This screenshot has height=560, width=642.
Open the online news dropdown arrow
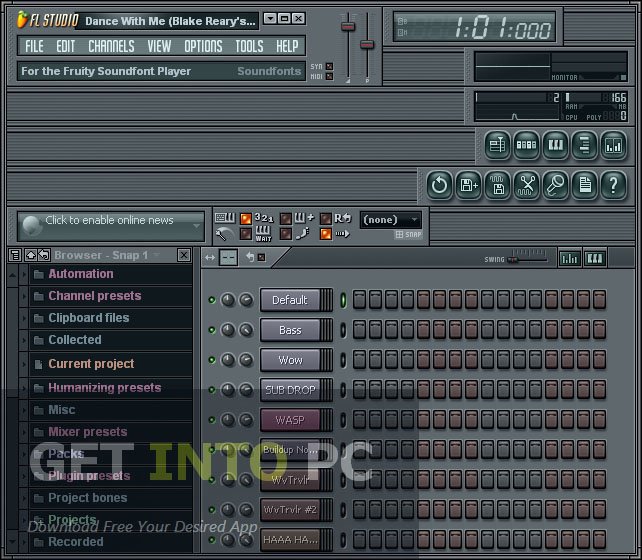[197, 226]
